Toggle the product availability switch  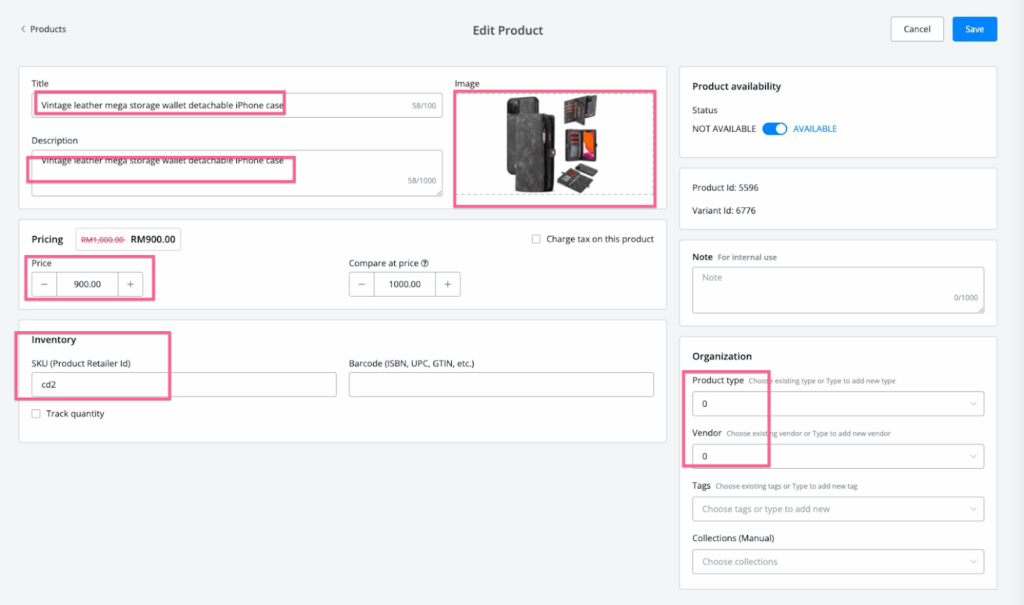pyautogui.click(x=774, y=129)
